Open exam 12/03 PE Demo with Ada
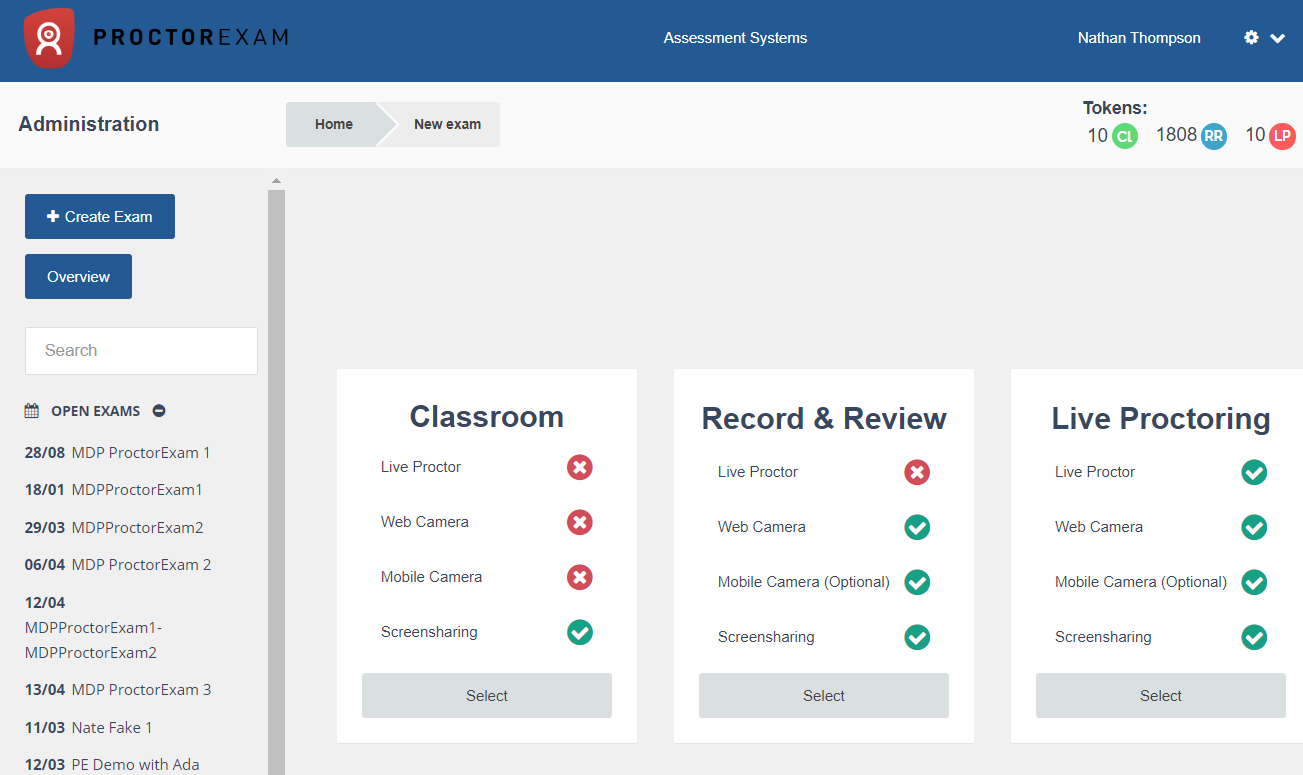 [x=112, y=765]
